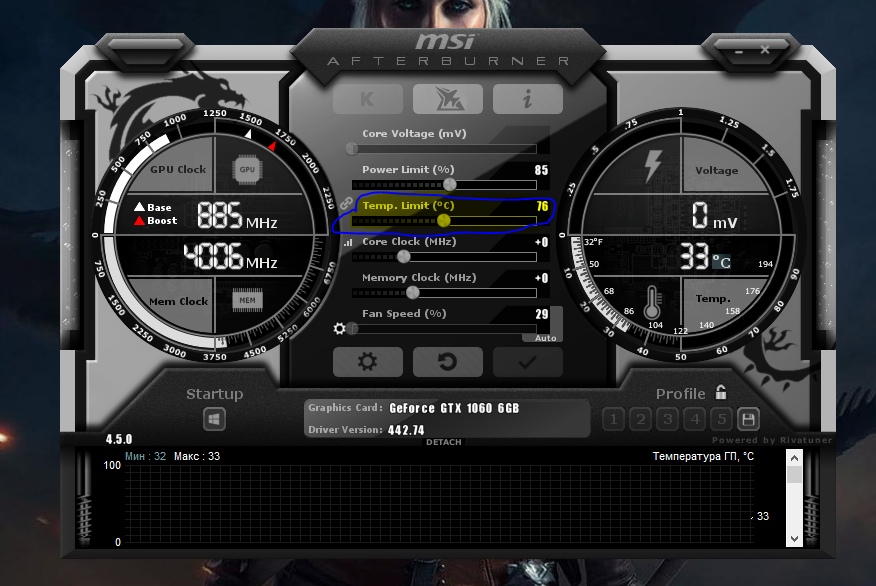This screenshot has height=586, width=876.
Task: Click the Temp. Limit slider handle
Action: (x=444, y=221)
